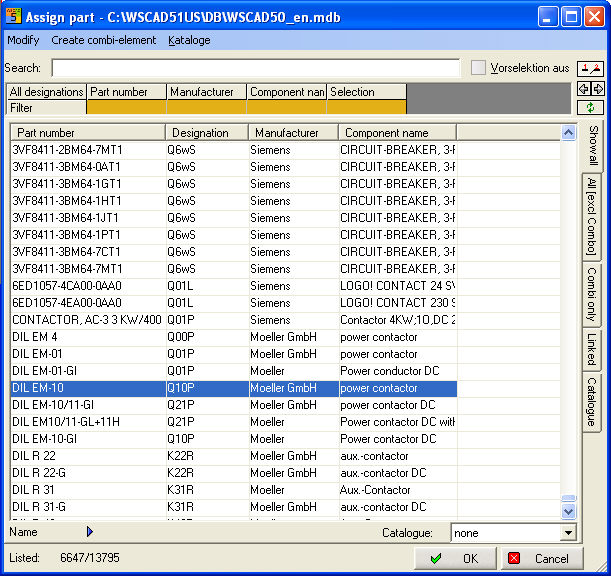Select row DIL EM-10/11-GI

pos(234,405)
